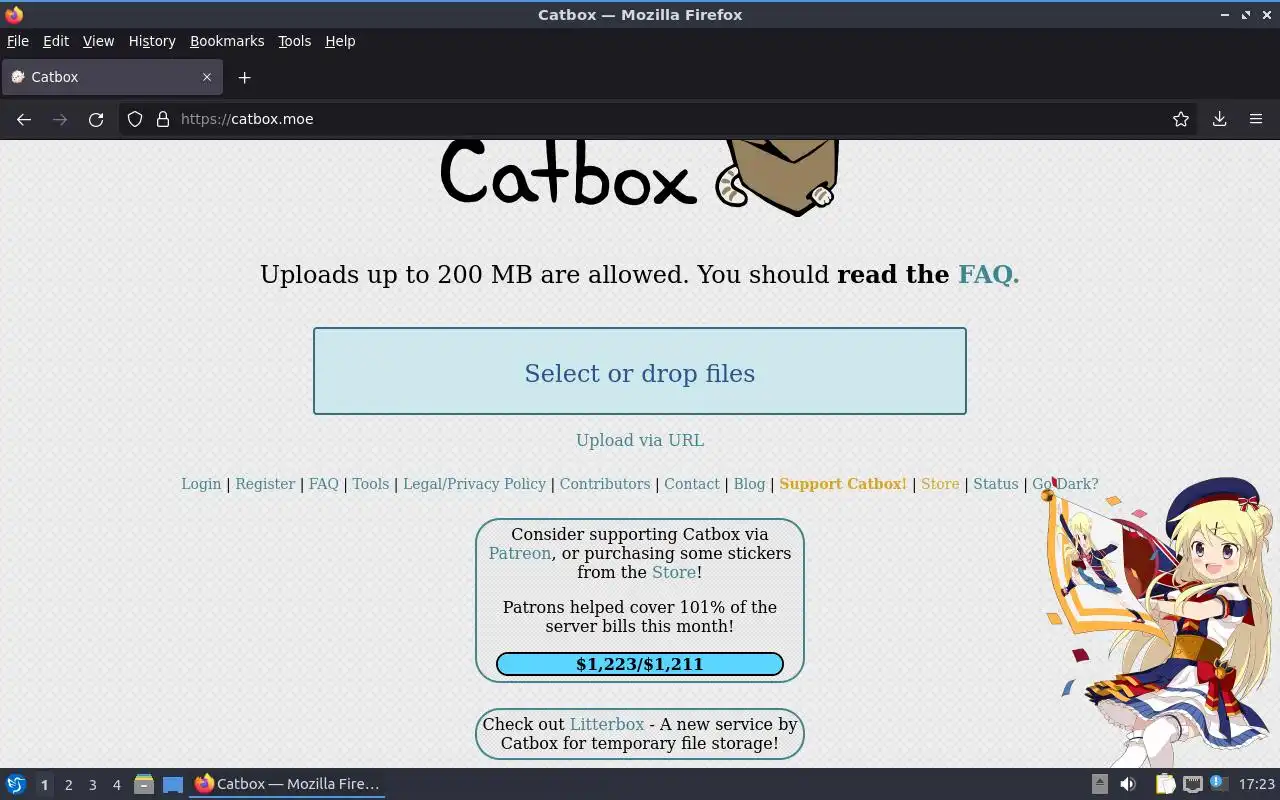Go back using the browser back arrow
The width and height of the screenshot is (1280, 800).
point(24,119)
